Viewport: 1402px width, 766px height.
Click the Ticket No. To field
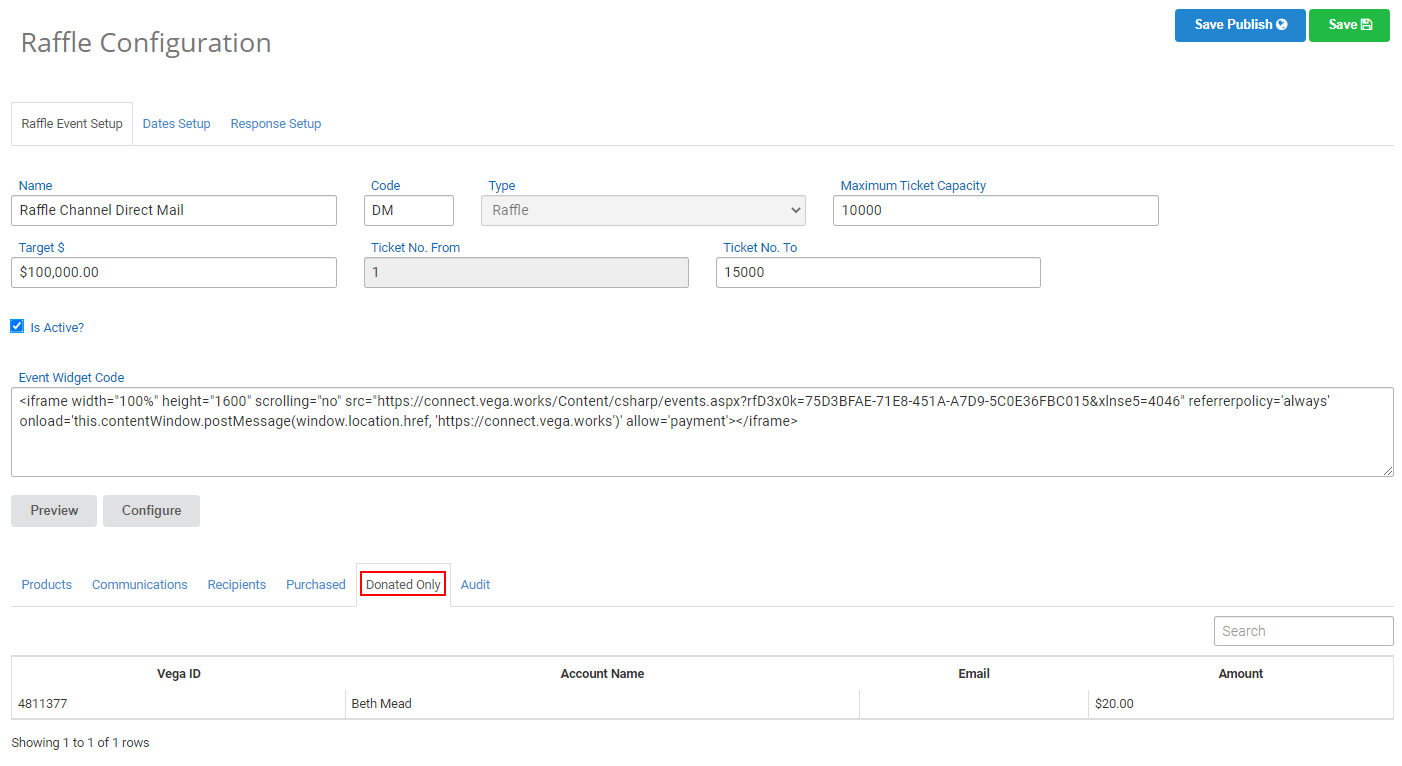point(878,272)
